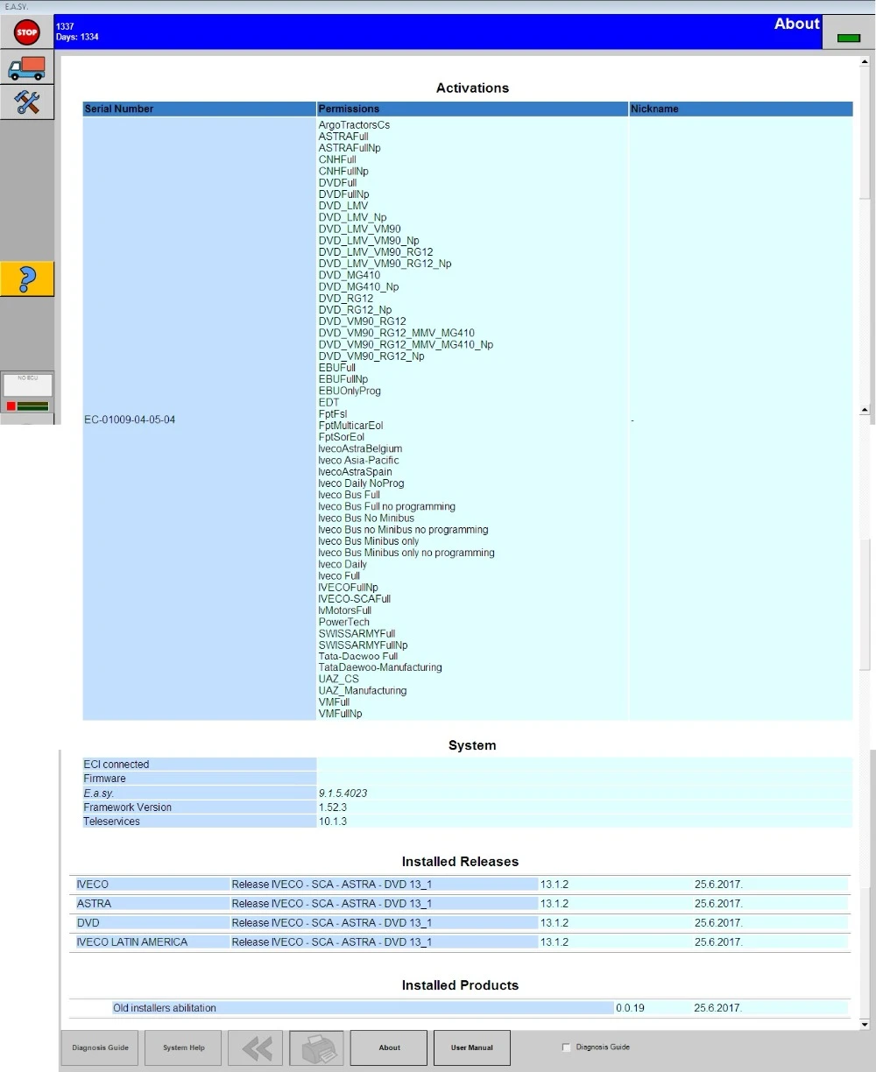This screenshot has height=1072, width=876.
Task: Print the page using the printer icon
Action: [317, 1047]
